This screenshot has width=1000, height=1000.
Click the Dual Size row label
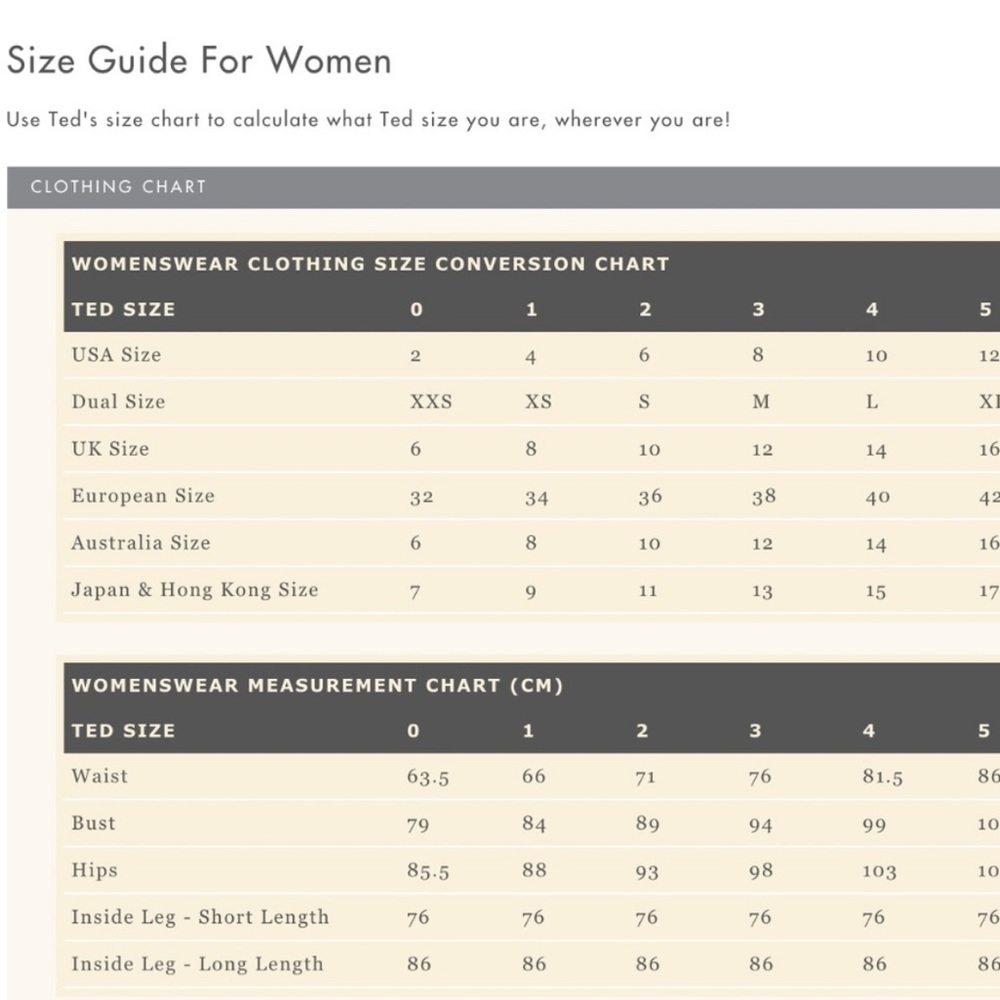click(x=118, y=402)
